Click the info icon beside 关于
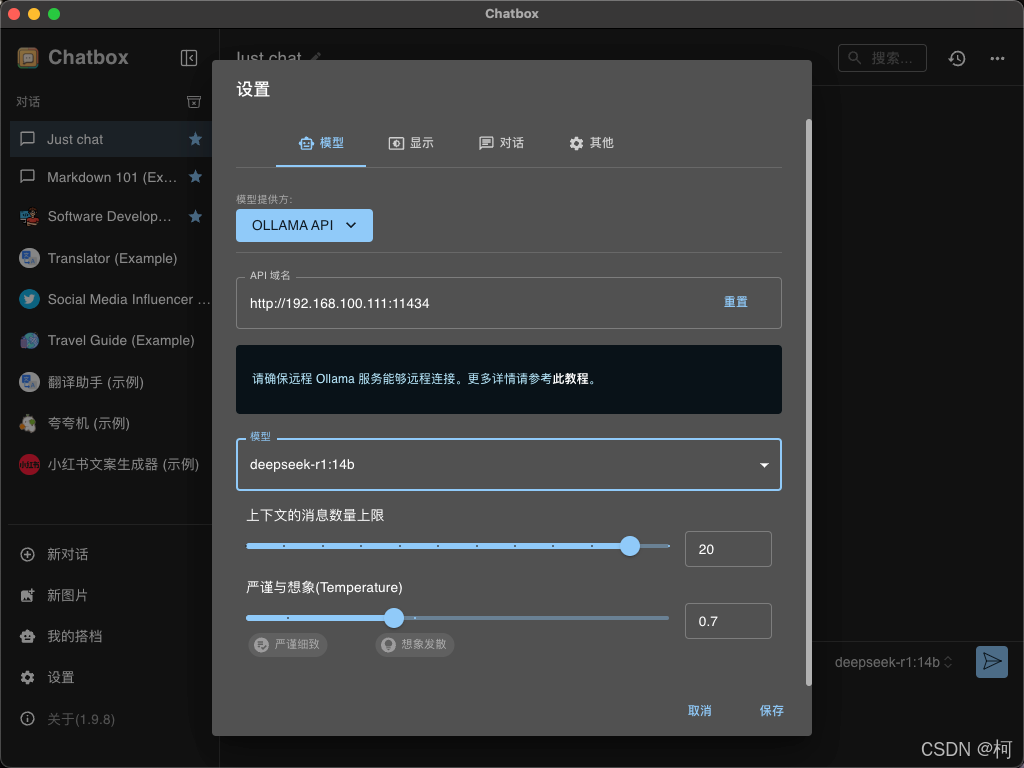1024x768 pixels. pyautogui.click(x=27, y=719)
